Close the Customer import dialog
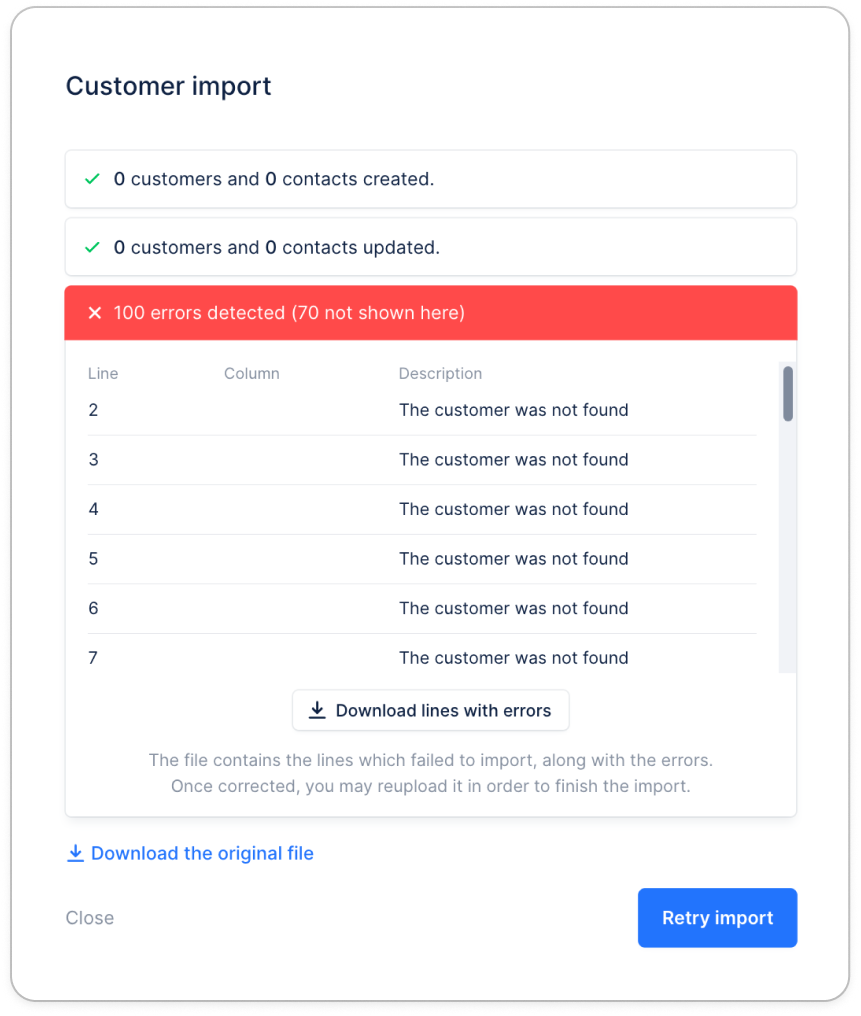 [90, 918]
